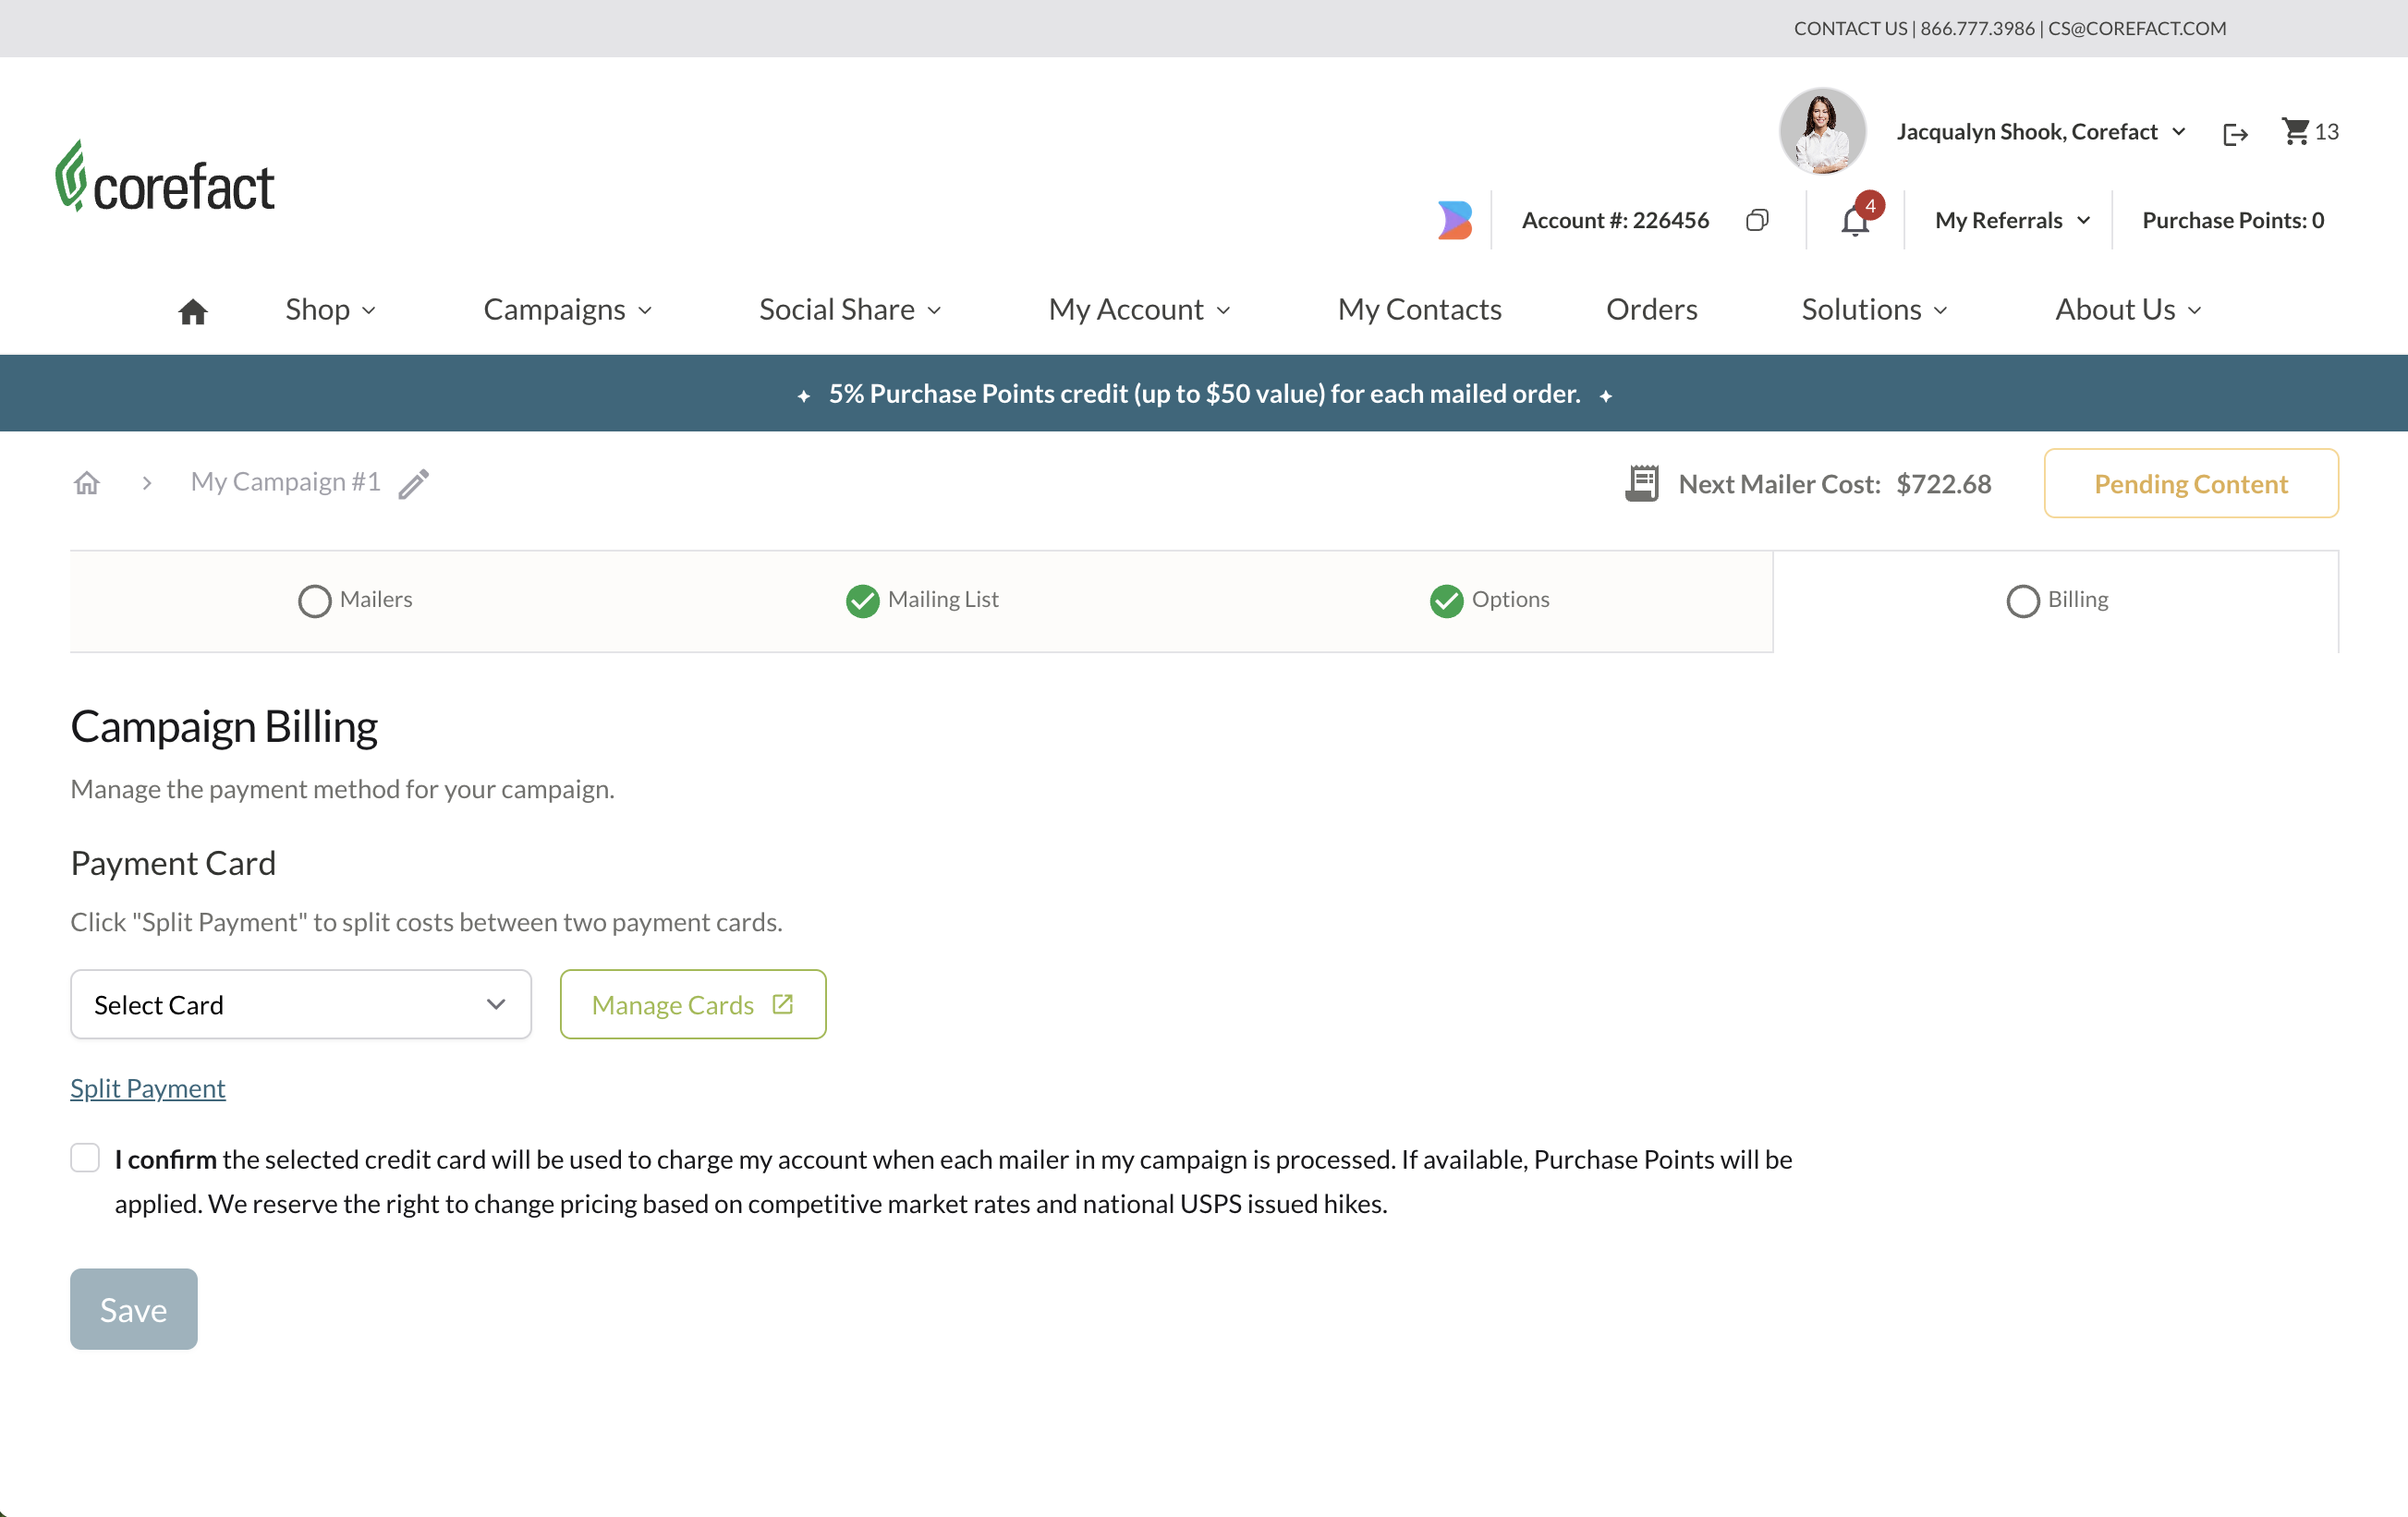Copy account number with copy icon
The image size is (2408, 1517).
(x=1757, y=220)
